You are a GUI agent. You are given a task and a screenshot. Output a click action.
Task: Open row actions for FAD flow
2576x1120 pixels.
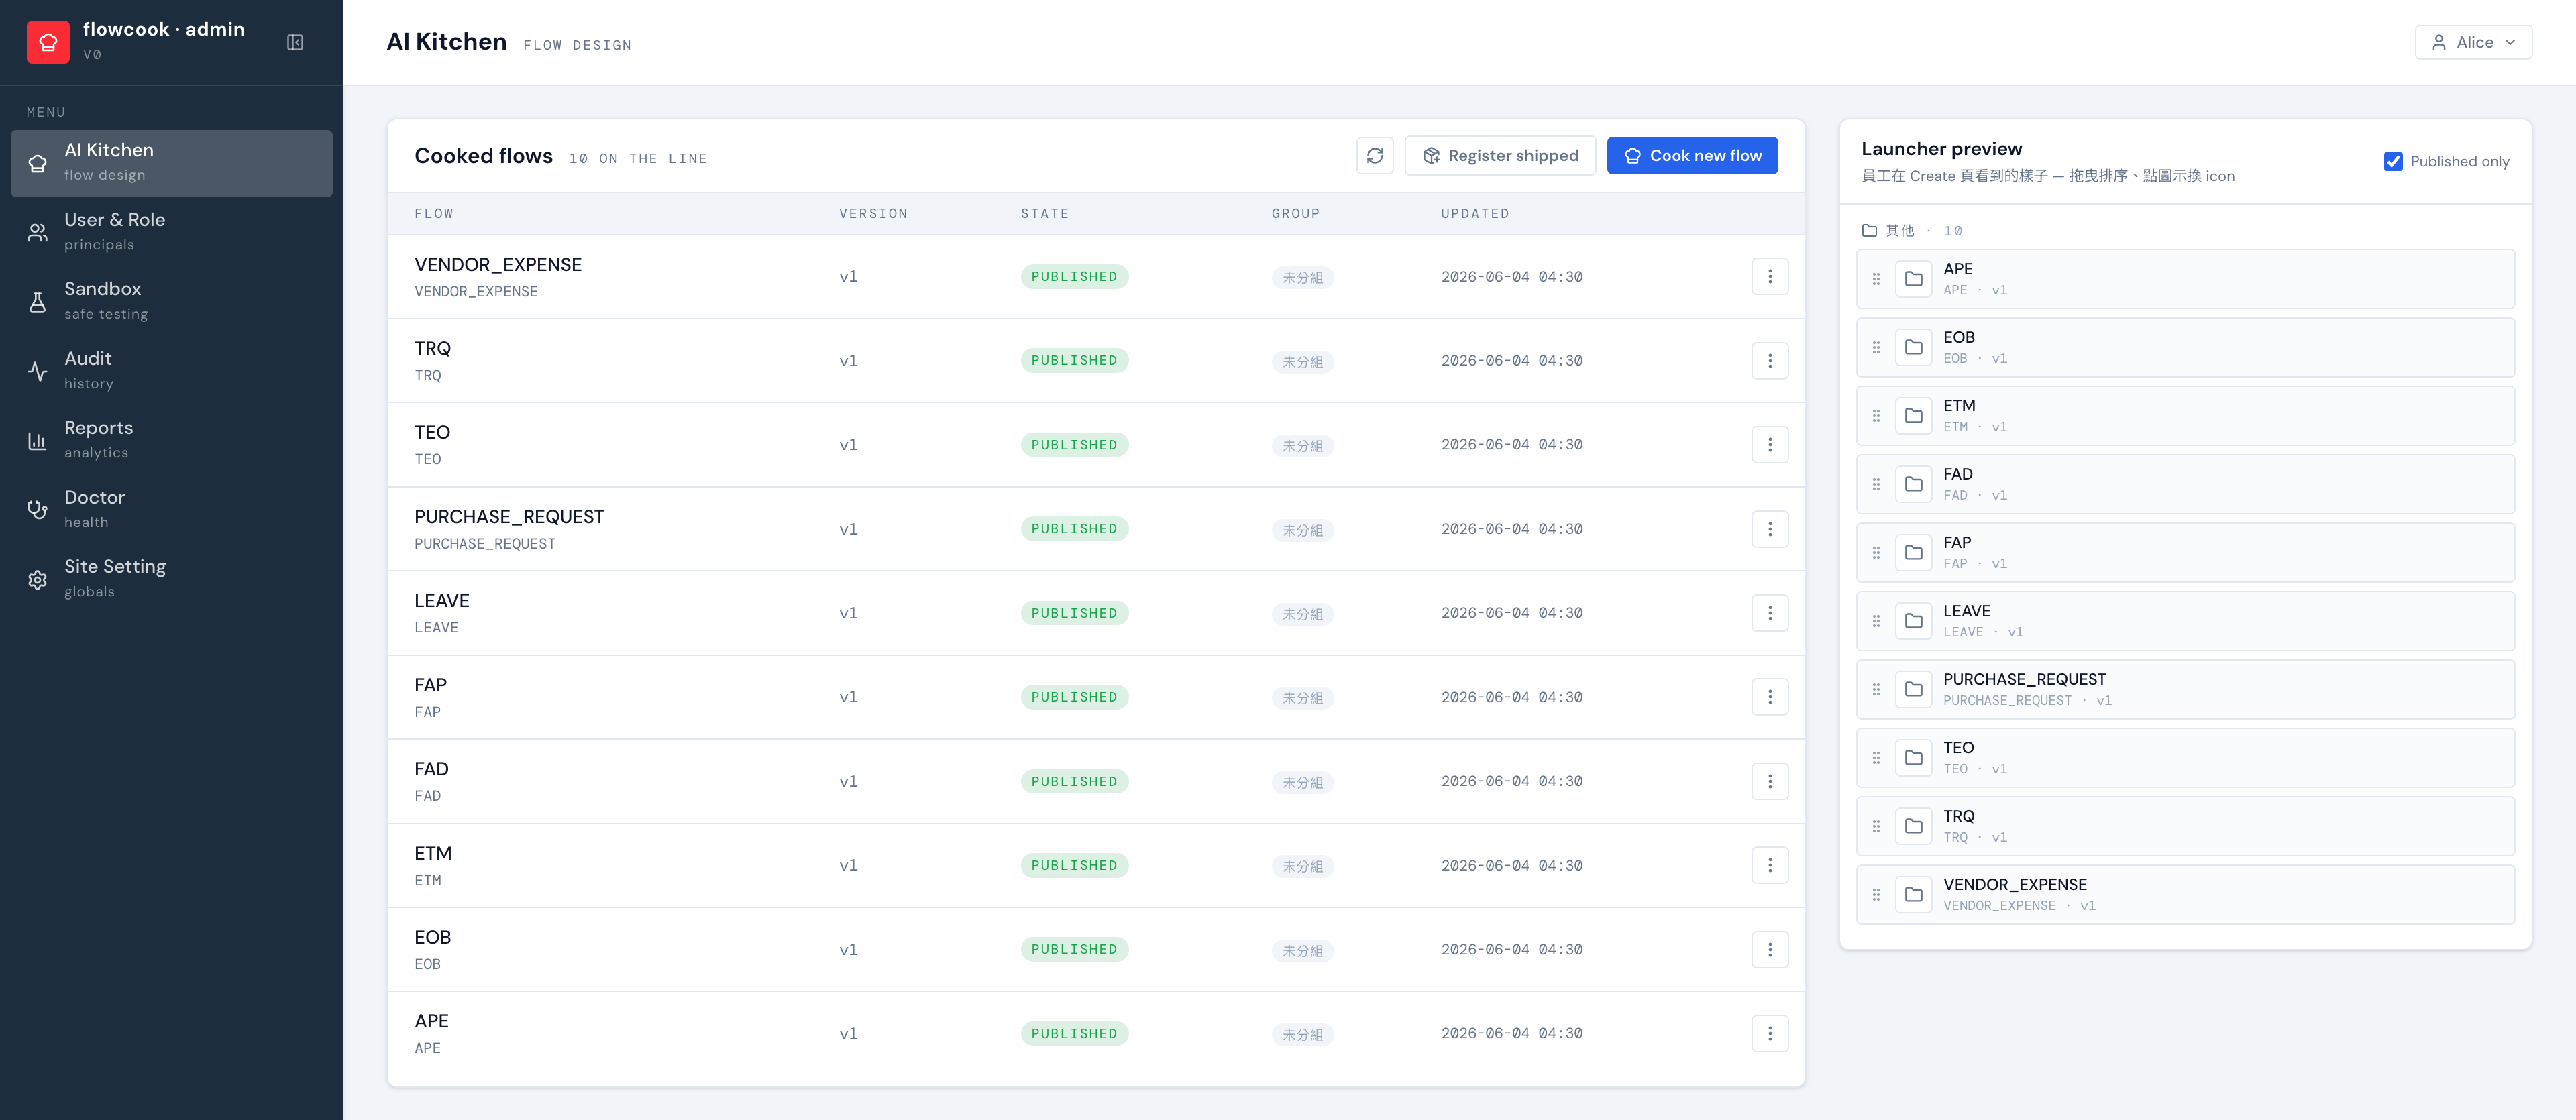[1770, 781]
